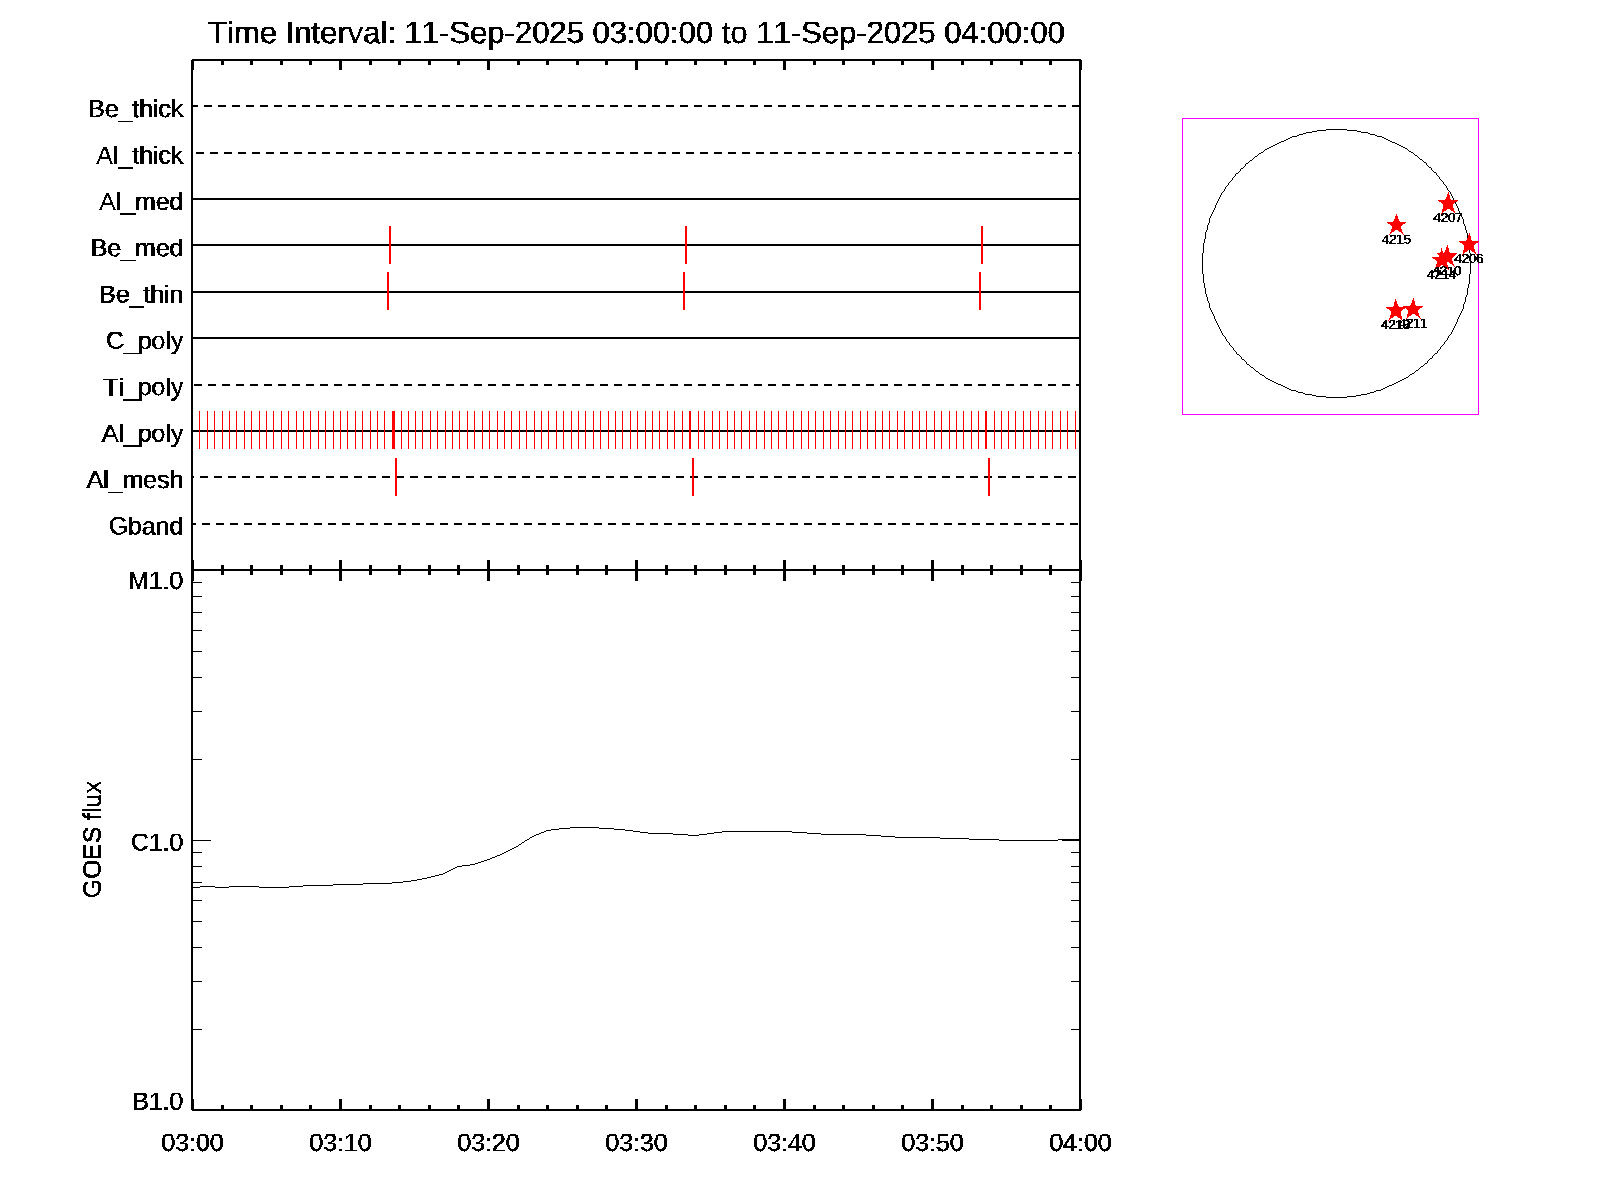Click the 03:20 time axis label
The image size is (1600, 1200).
[x=488, y=1143]
